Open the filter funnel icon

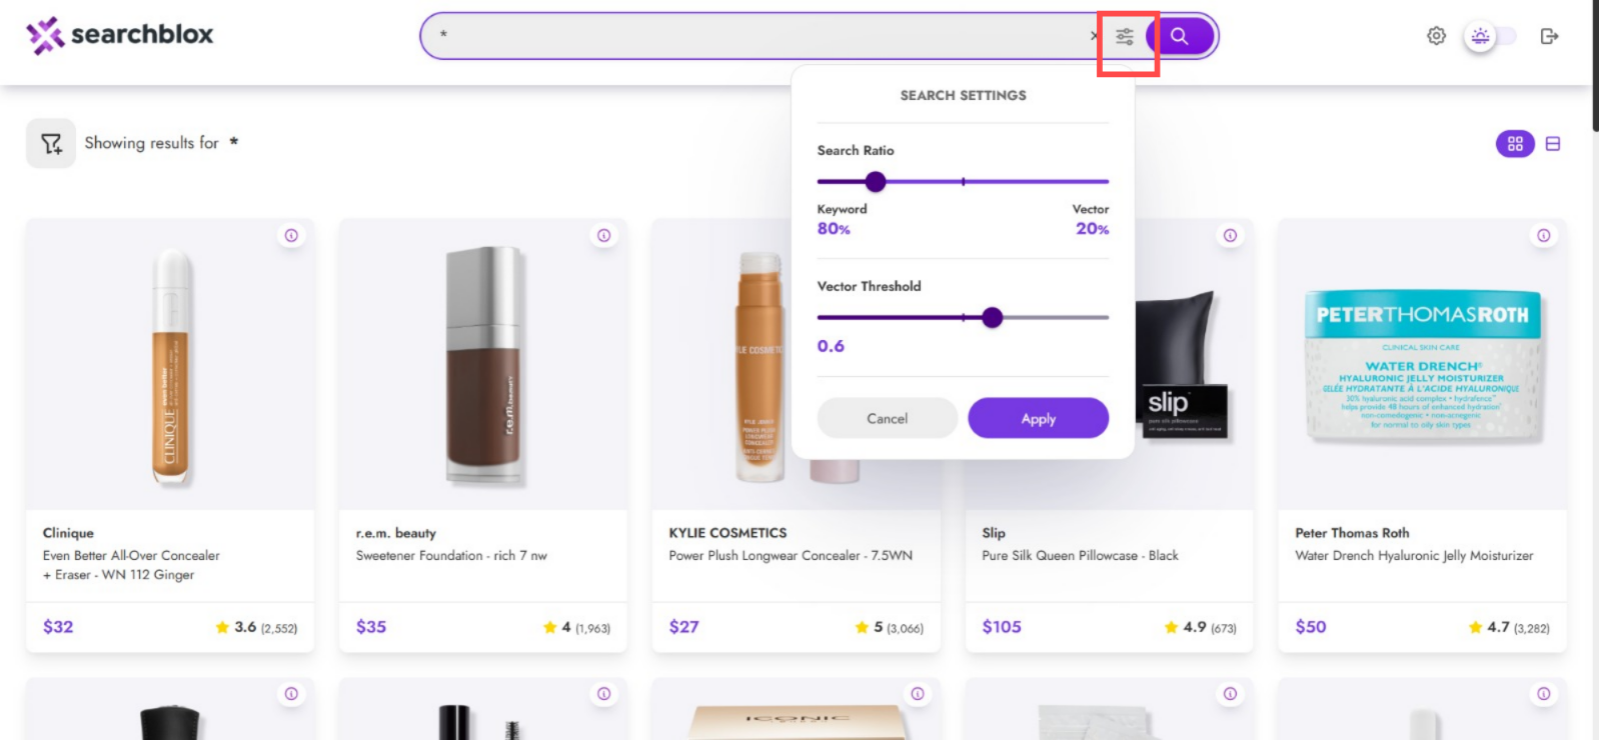(51, 144)
